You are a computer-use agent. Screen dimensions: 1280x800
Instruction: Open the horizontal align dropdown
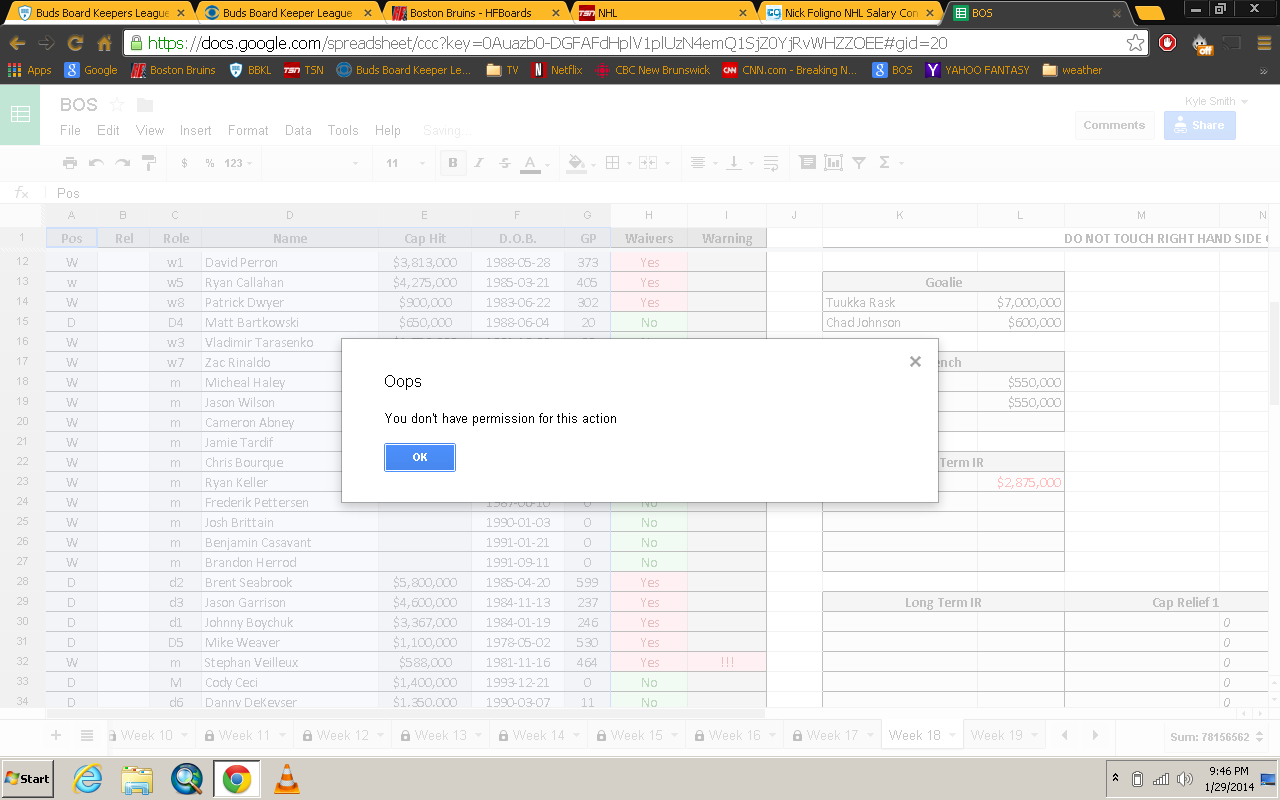702,163
